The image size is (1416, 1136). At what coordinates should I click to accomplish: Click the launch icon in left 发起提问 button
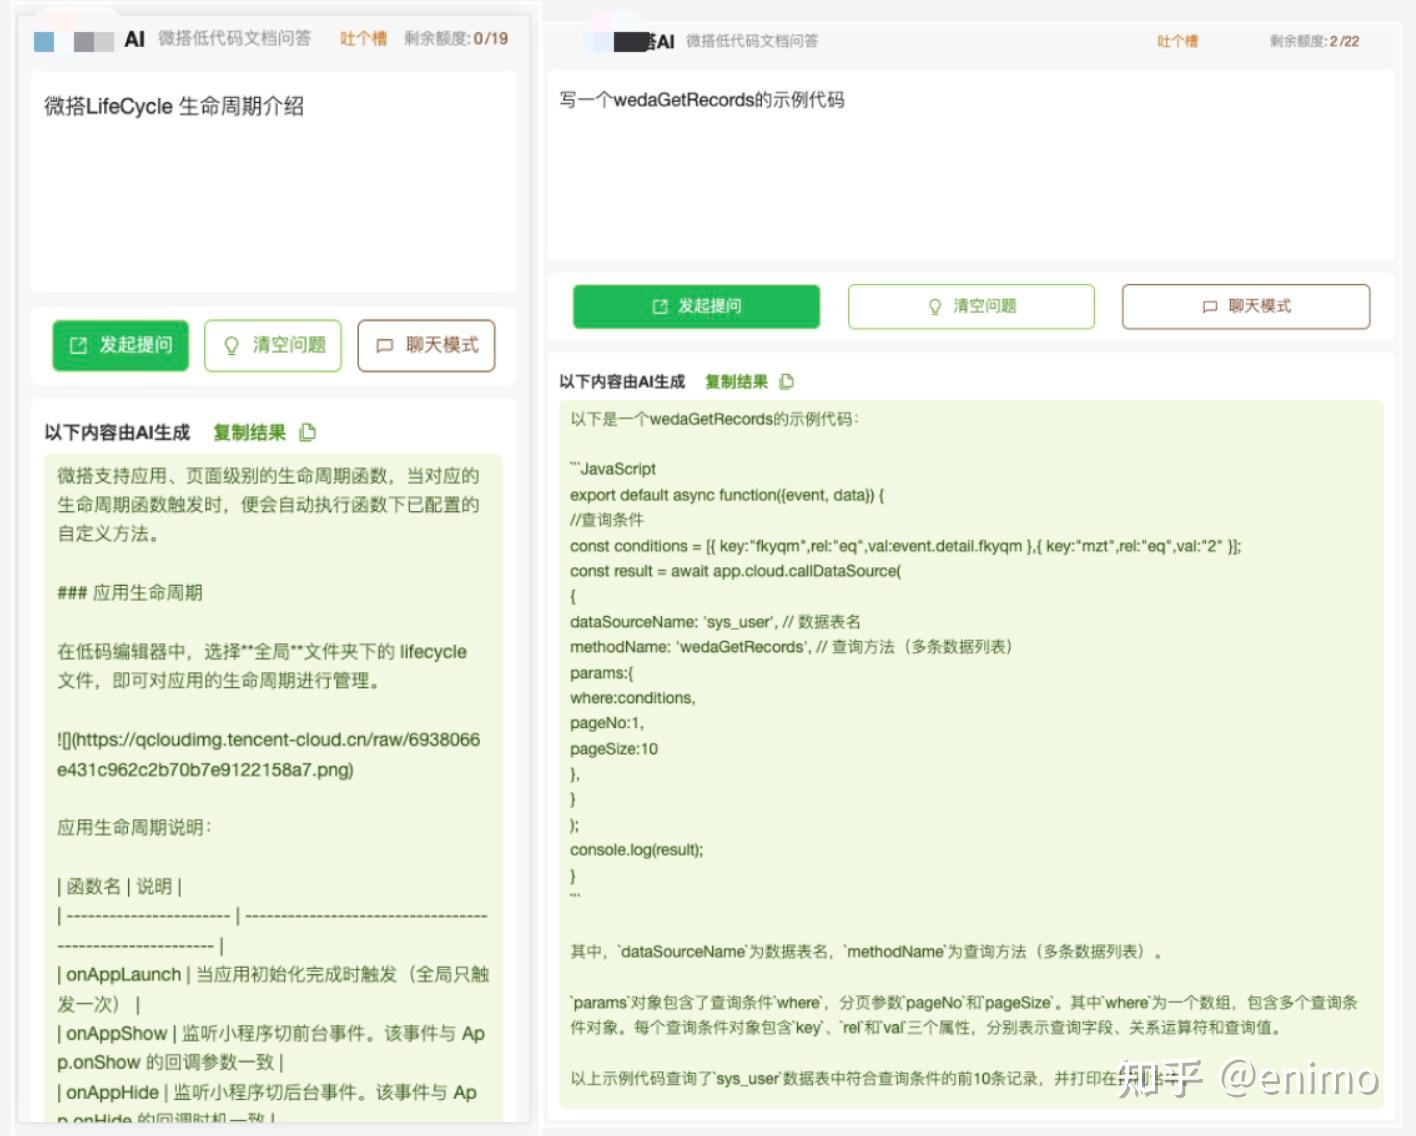pyautogui.click(x=78, y=346)
